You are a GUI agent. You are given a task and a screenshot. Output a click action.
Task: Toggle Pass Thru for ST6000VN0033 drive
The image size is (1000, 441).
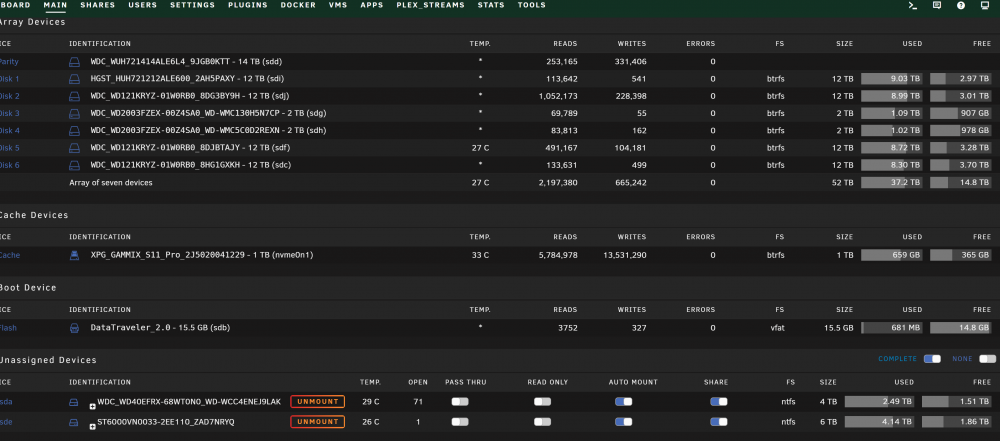tap(460, 422)
